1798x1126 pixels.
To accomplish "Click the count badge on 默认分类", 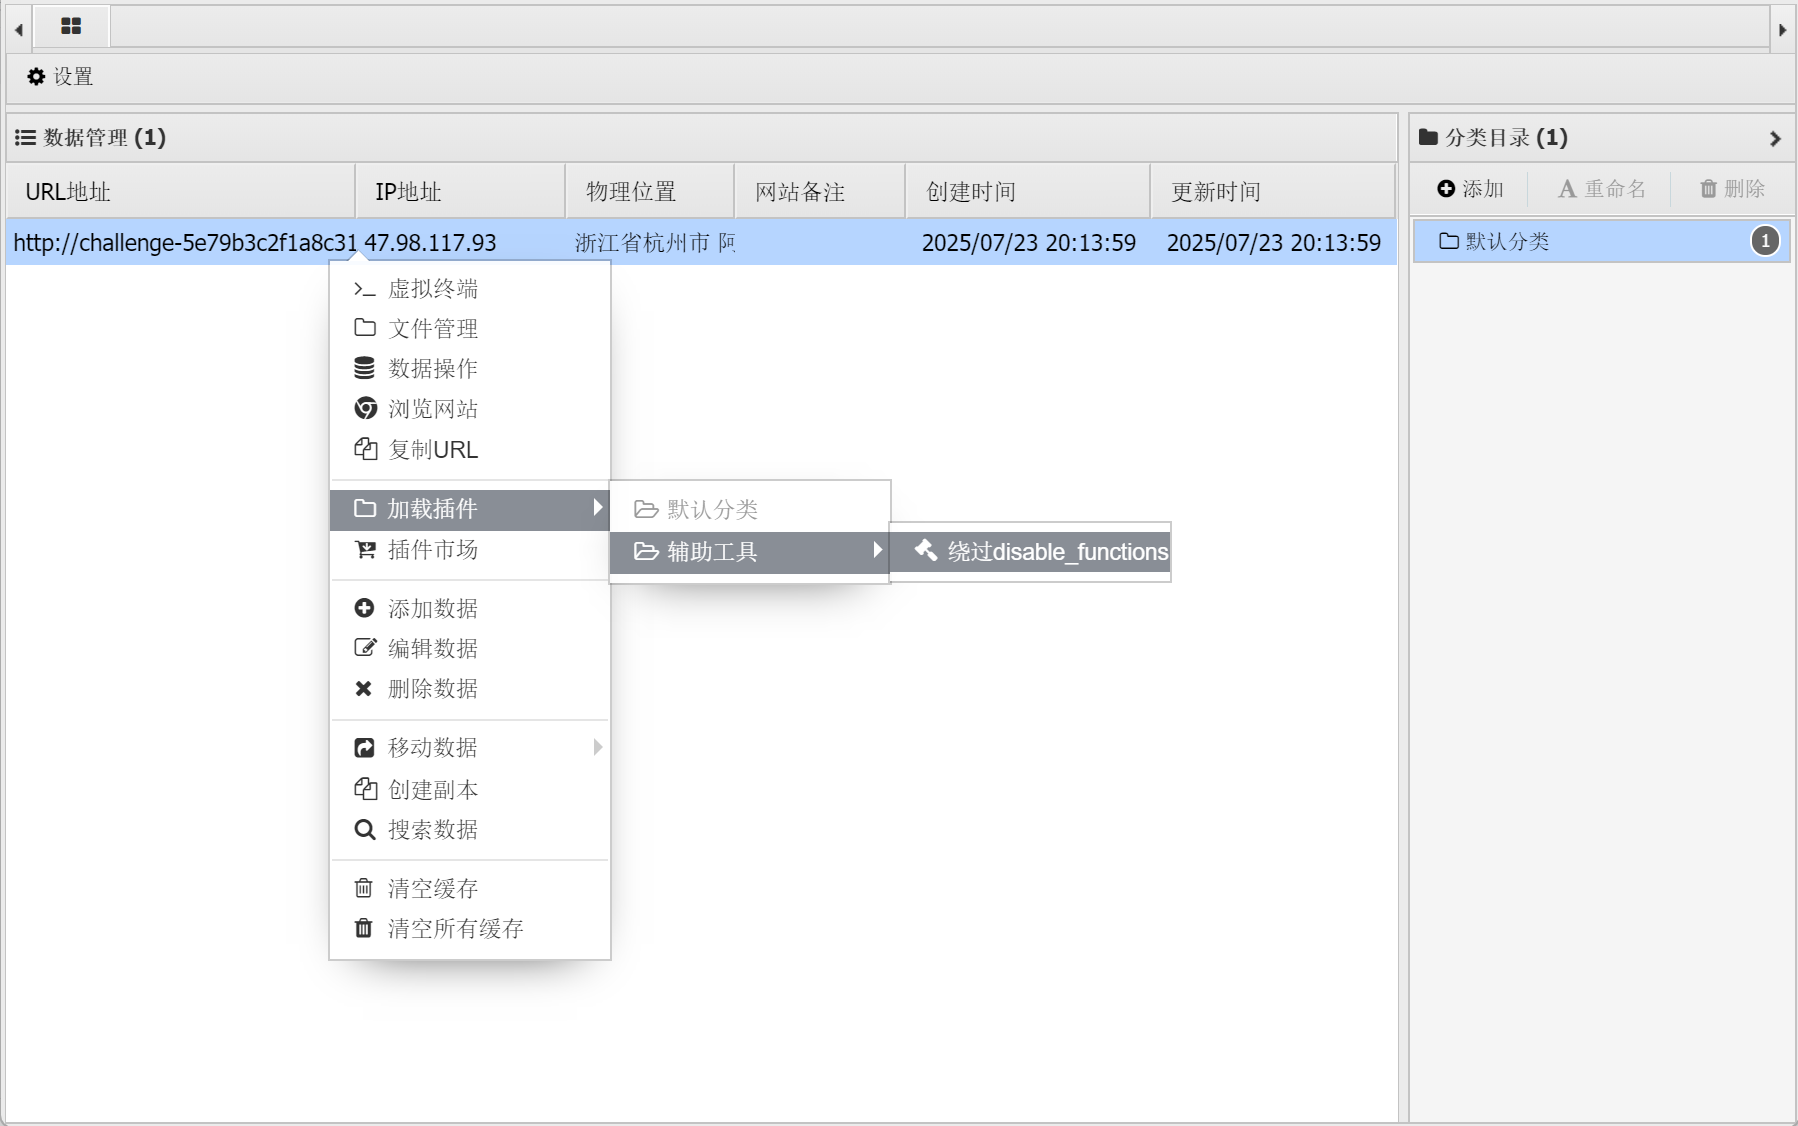I will point(1765,241).
